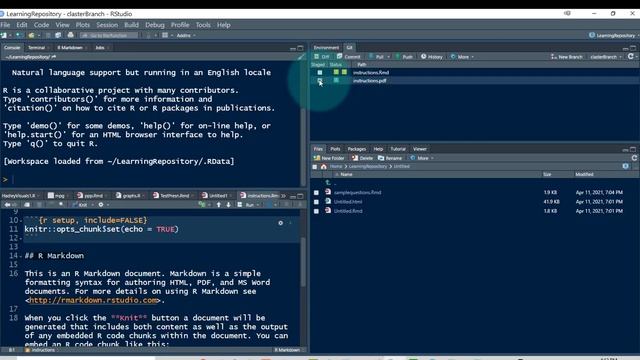This screenshot has height=360, width=640.
Task: Check the Untitled.html file checkbox
Action: pyautogui.click(x=316, y=202)
